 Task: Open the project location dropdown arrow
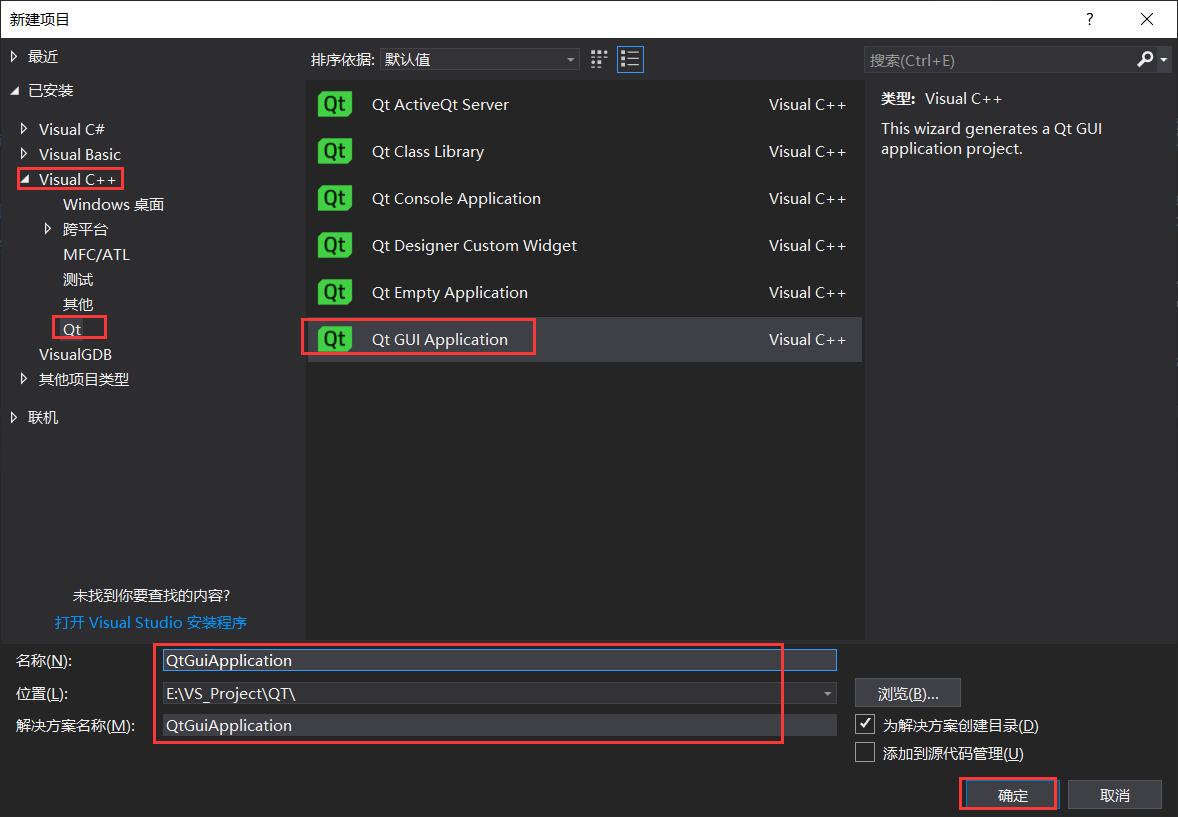(827, 692)
